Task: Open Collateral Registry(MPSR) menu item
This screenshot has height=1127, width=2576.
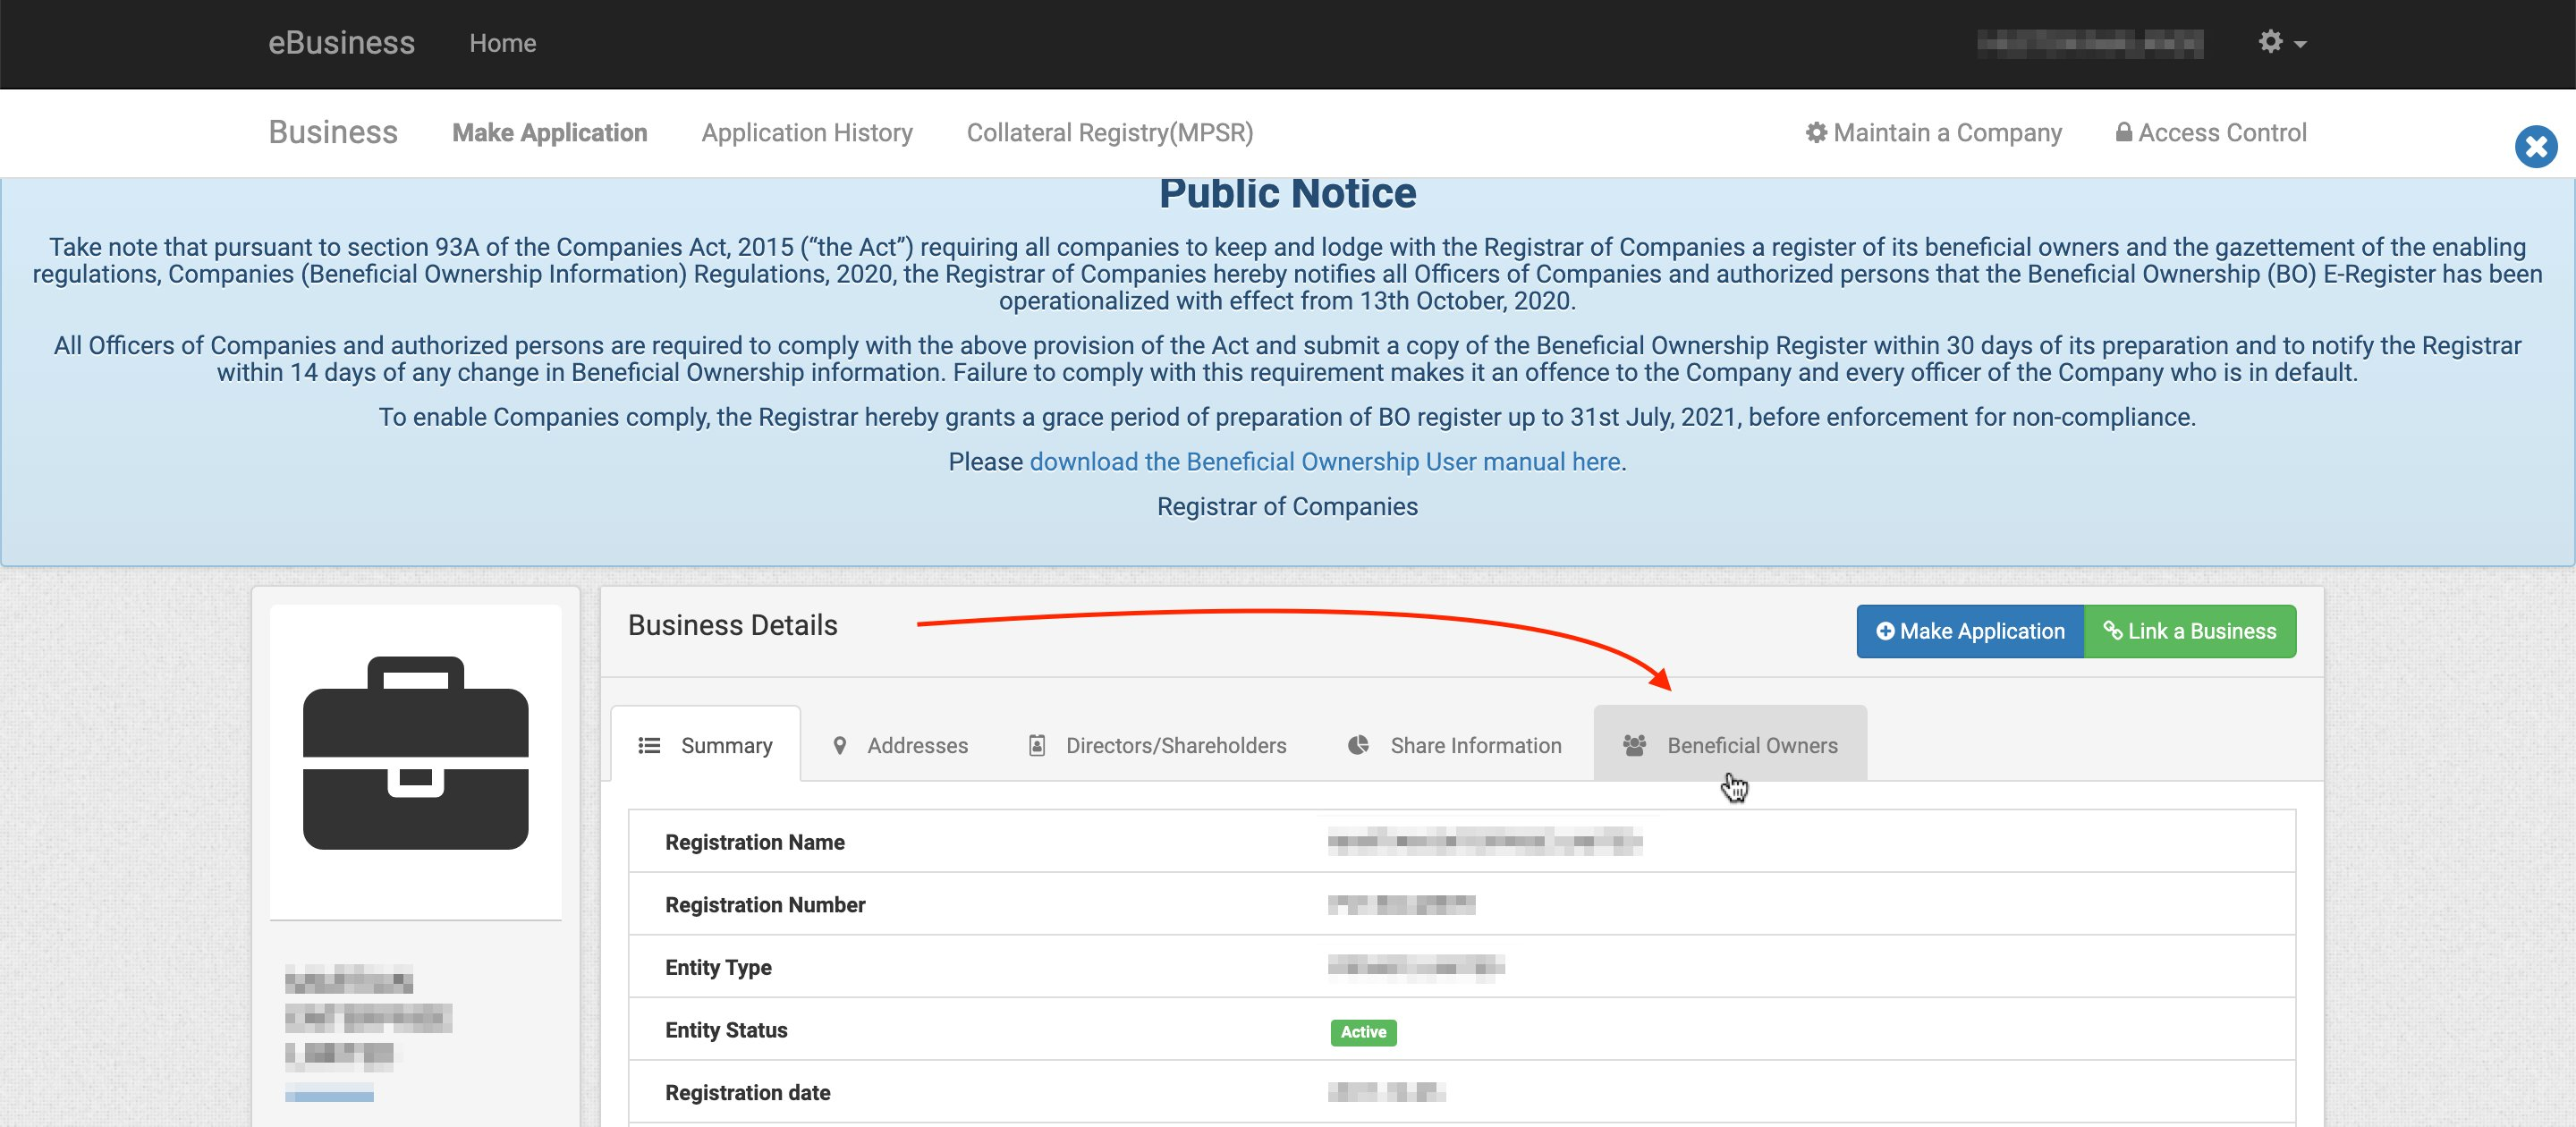Action: click(x=1109, y=133)
